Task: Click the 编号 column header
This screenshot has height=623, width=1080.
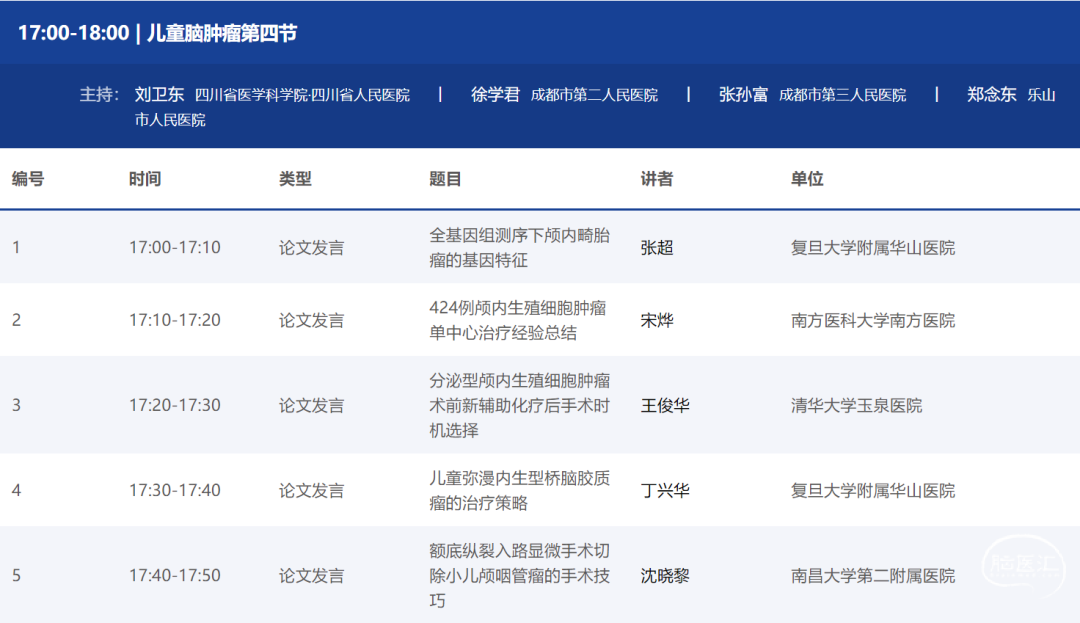Action: pos(28,179)
